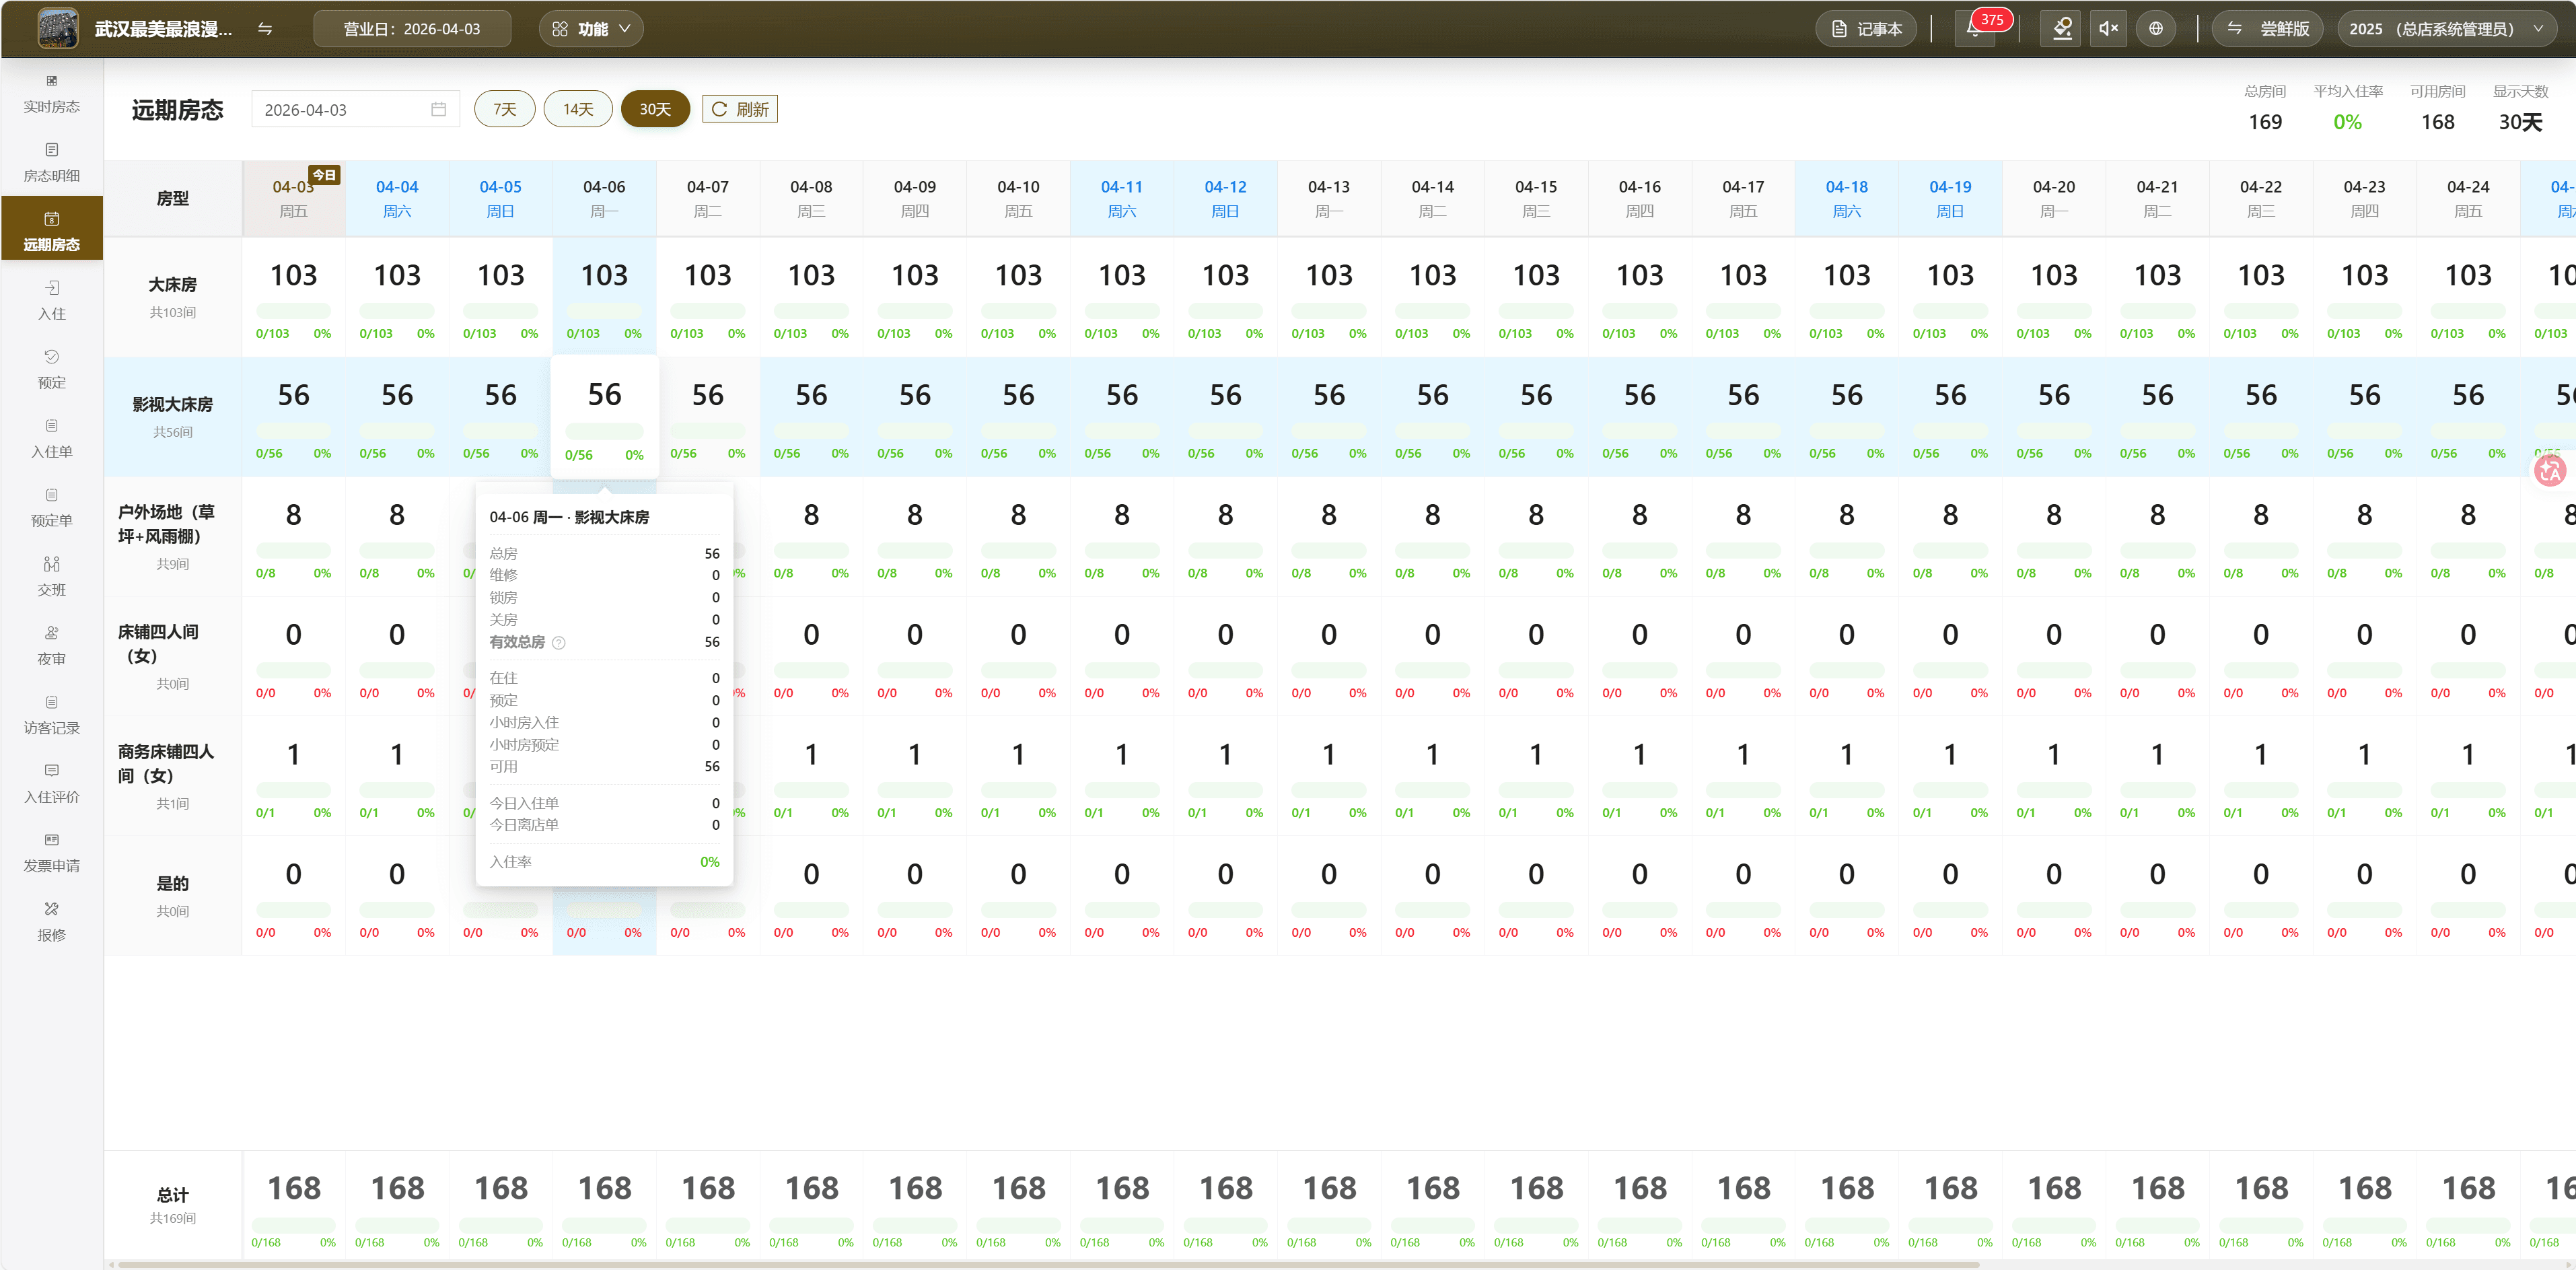Select the 14天 range option
This screenshot has width=2576, height=1270.
578,109
